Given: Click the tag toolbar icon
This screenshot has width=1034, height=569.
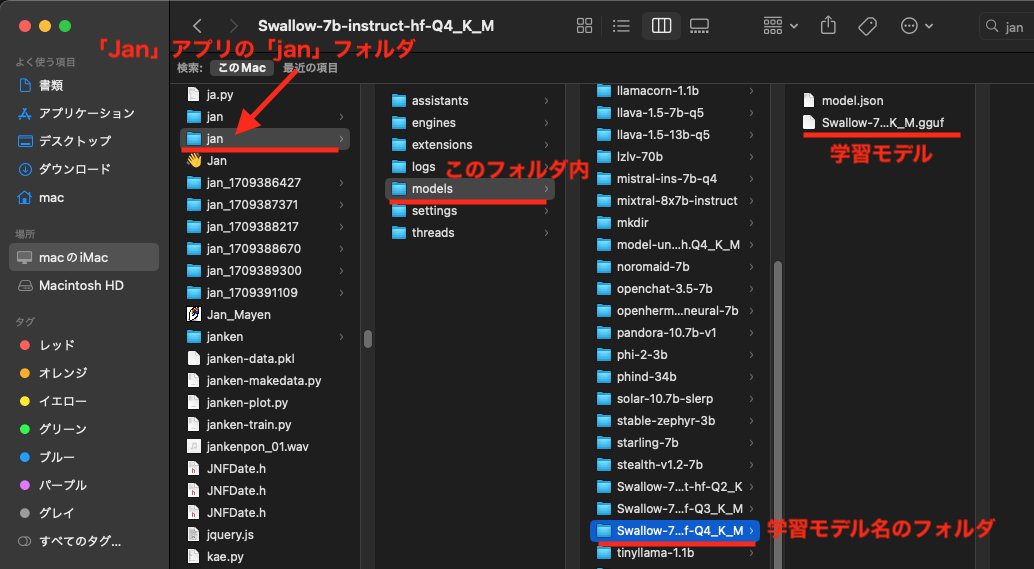Looking at the screenshot, I should [867, 26].
